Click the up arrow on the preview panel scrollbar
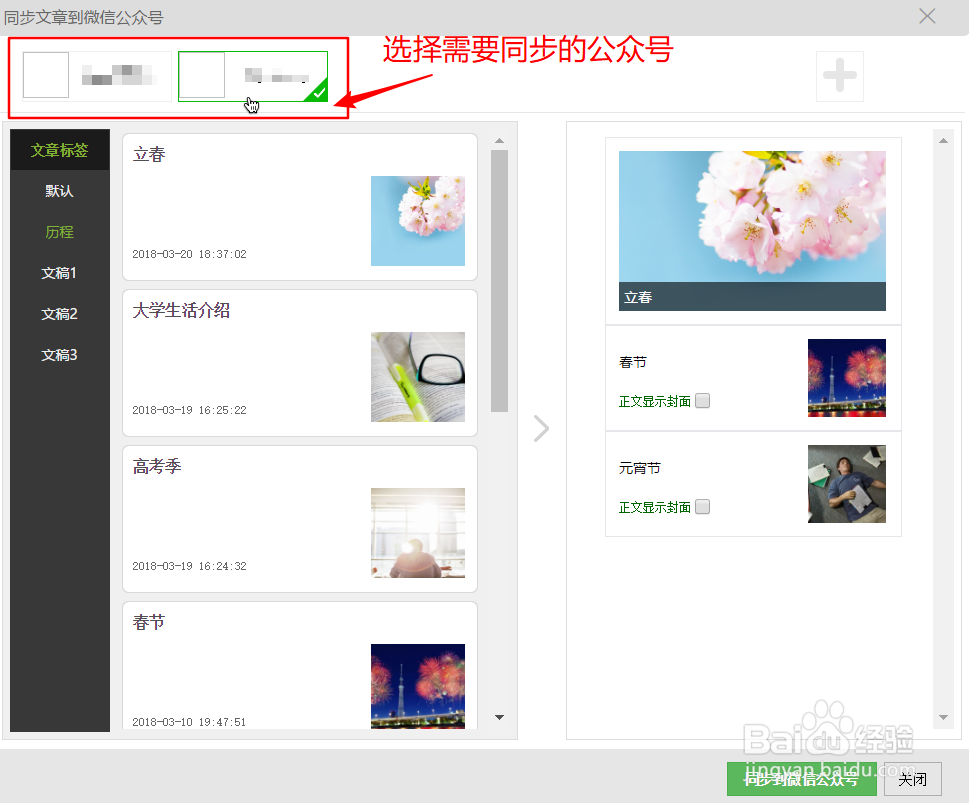 click(941, 140)
